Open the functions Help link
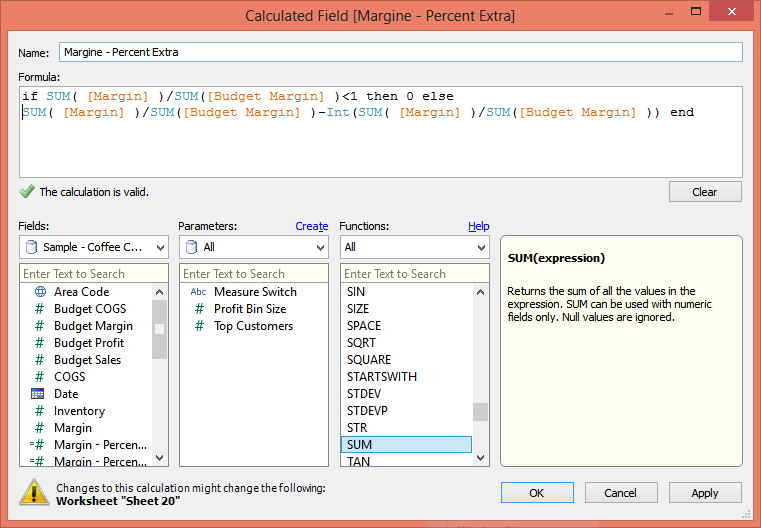The image size is (761, 528). click(x=479, y=226)
